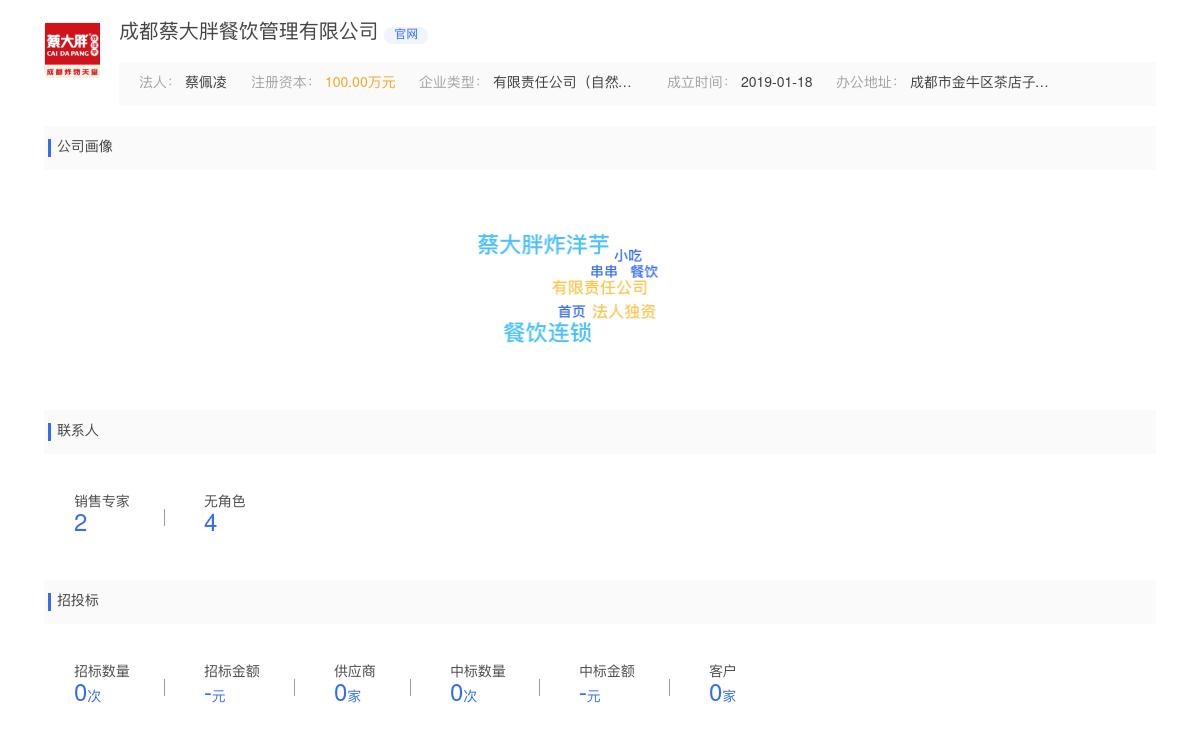Click the 法人: field label

pyautogui.click(x=156, y=83)
